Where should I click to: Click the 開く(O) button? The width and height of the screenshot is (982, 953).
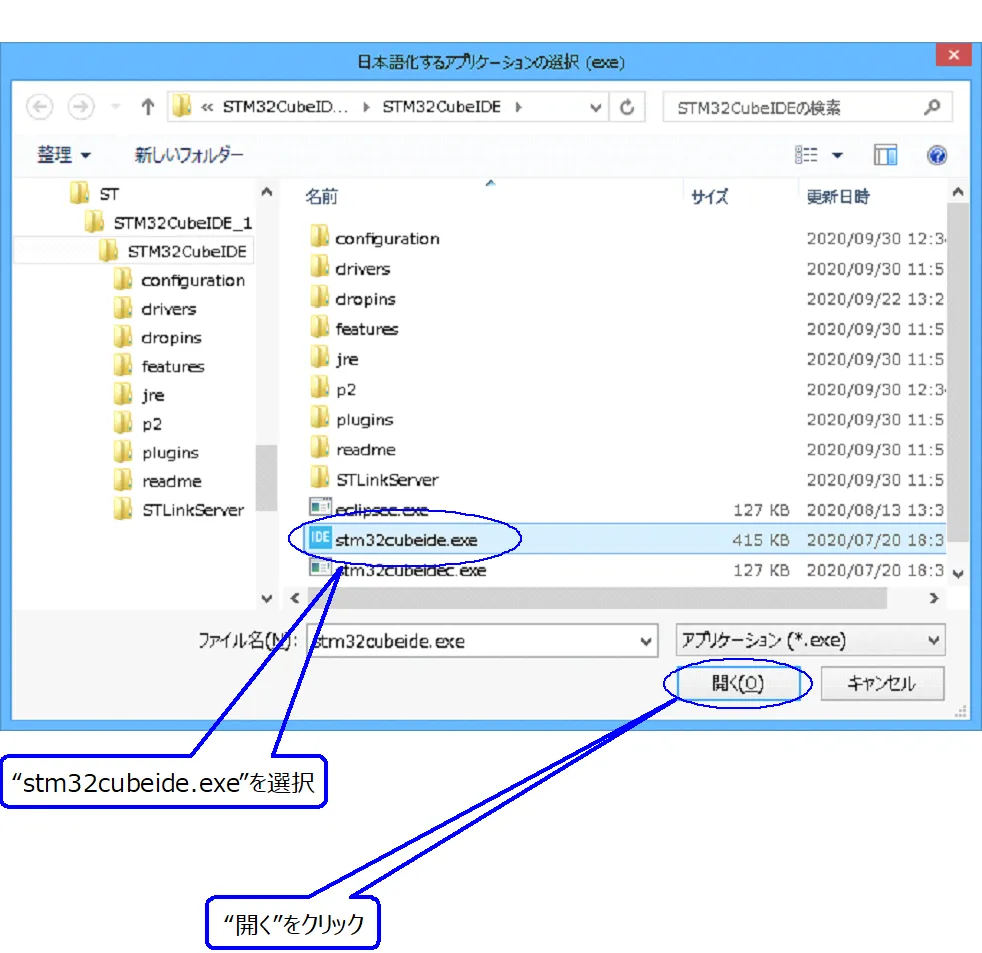click(738, 684)
